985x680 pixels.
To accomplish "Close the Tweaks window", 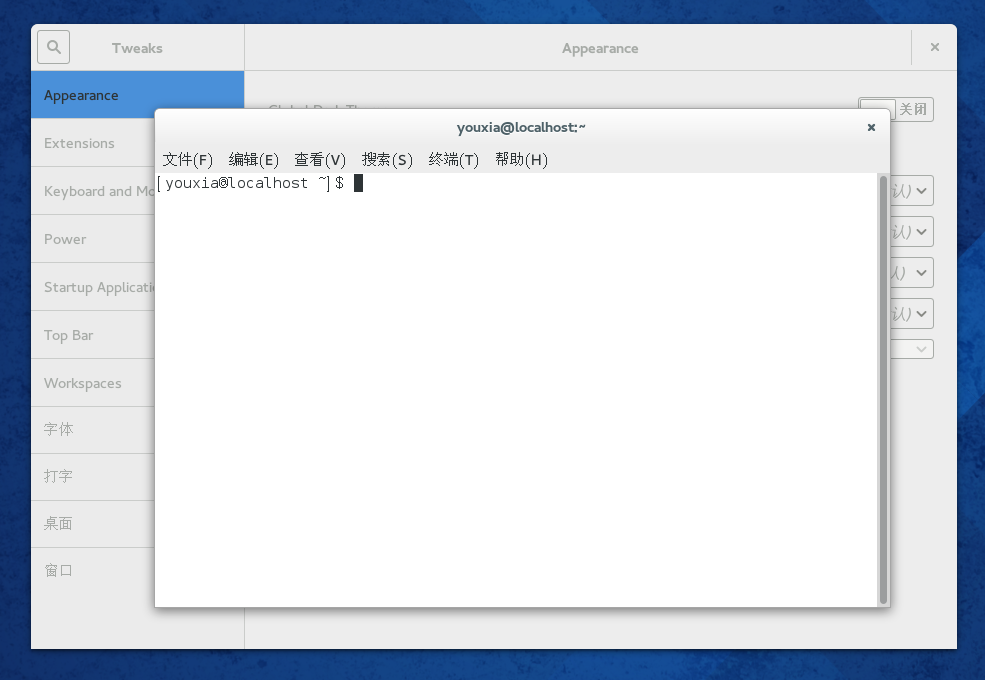I will point(935,47).
